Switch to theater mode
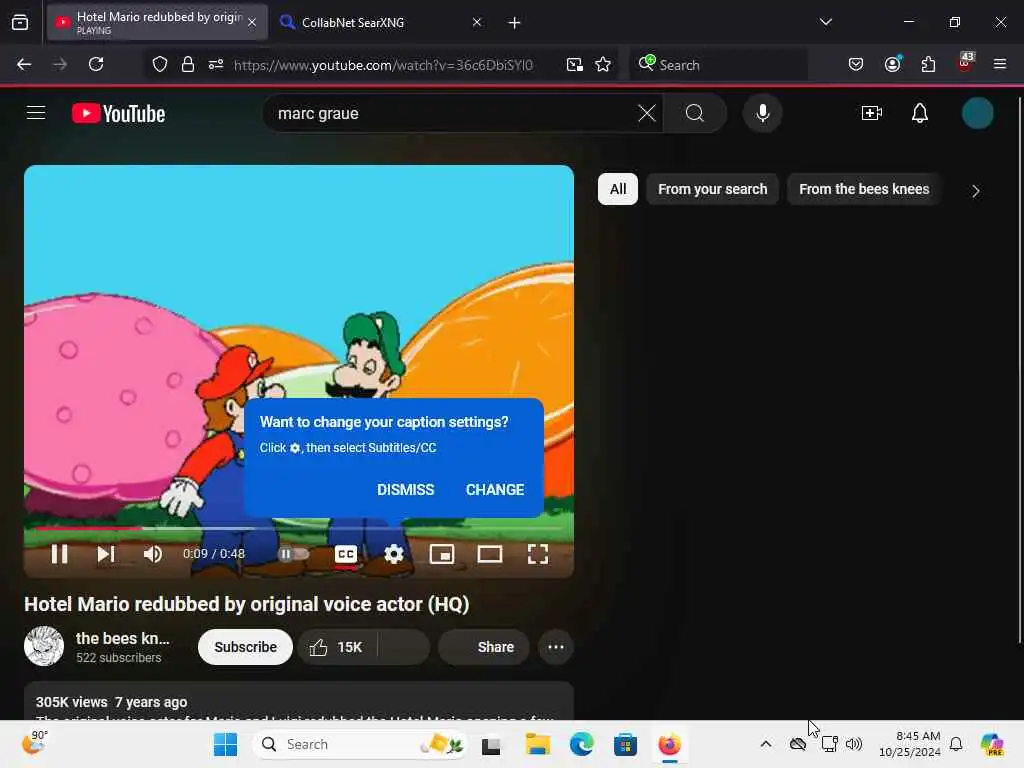1024x768 pixels. click(x=490, y=554)
